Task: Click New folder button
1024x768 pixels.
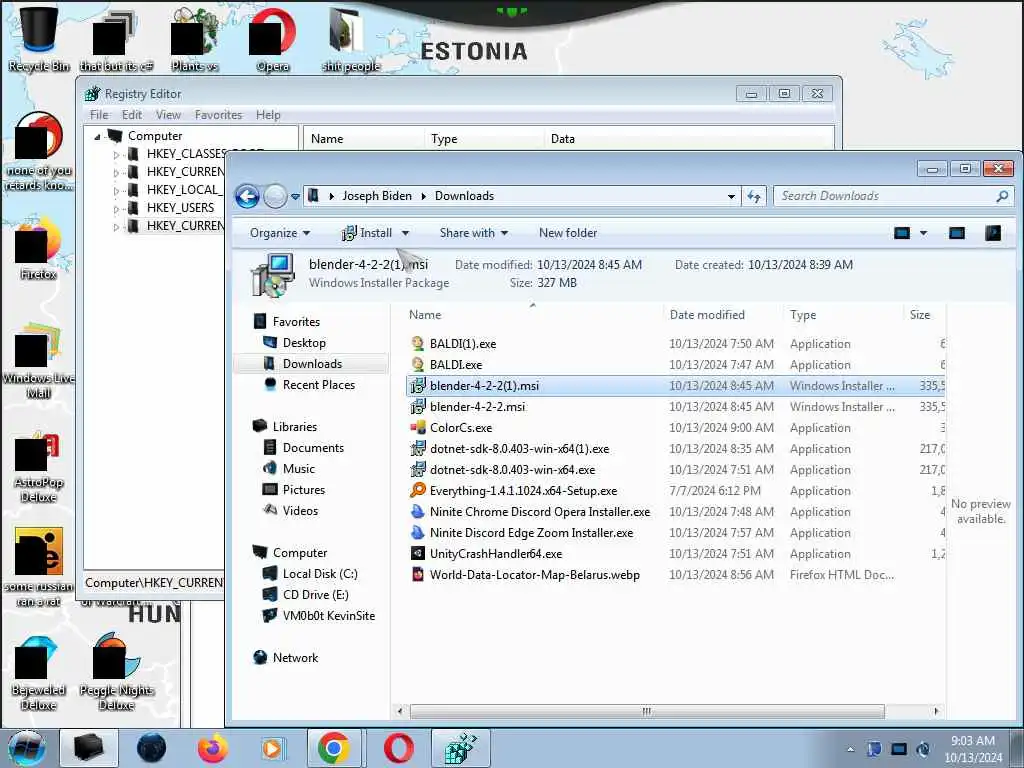Action: pos(568,233)
